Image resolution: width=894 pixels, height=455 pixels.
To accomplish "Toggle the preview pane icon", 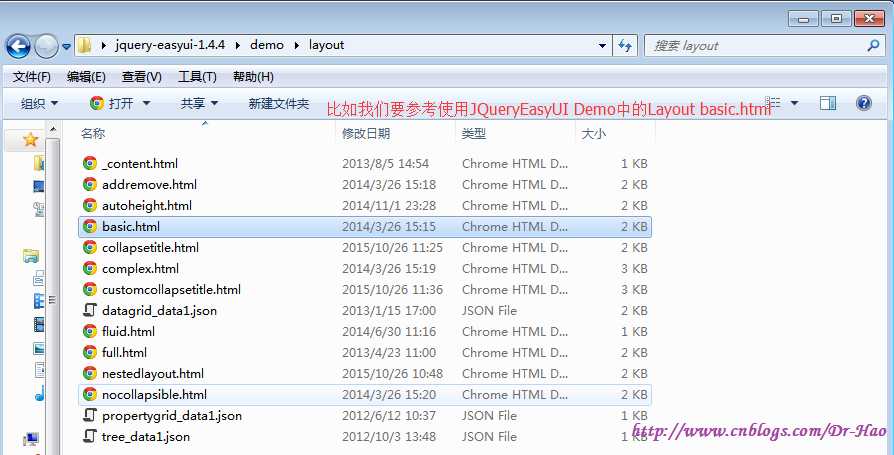I will point(828,103).
